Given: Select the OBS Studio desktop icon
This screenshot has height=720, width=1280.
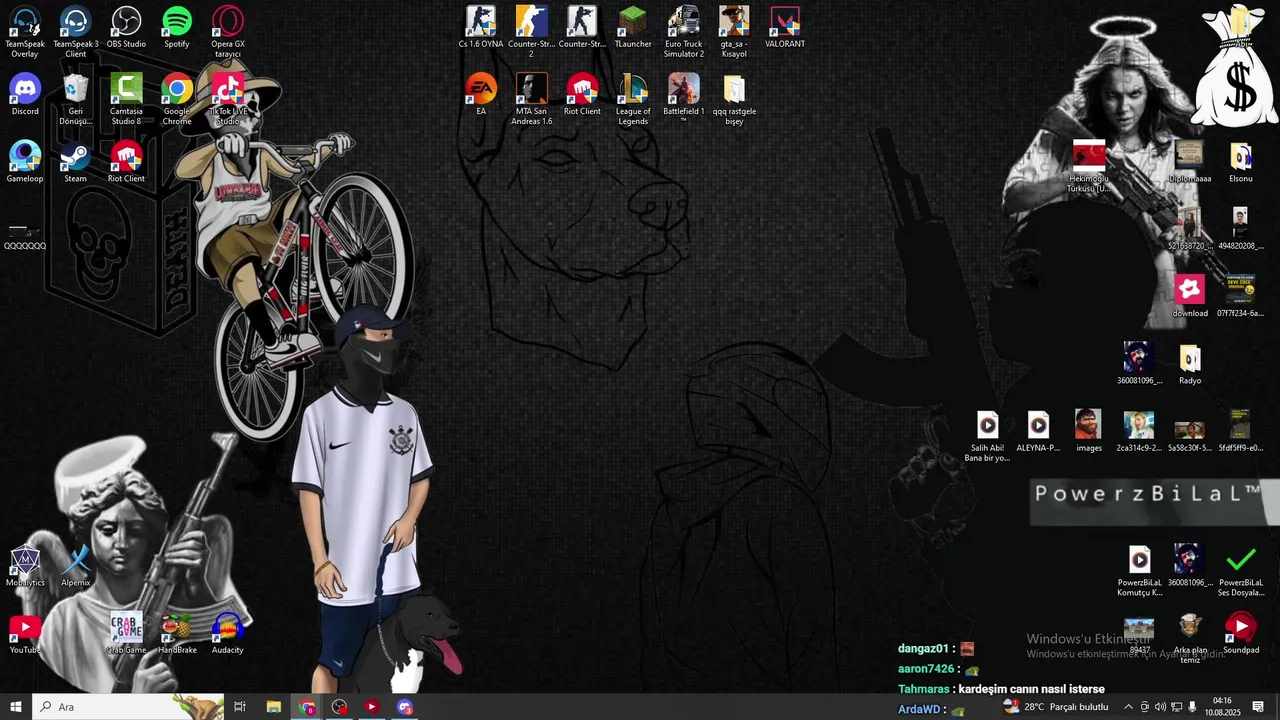Looking at the screenshot, I should [126, 27].
